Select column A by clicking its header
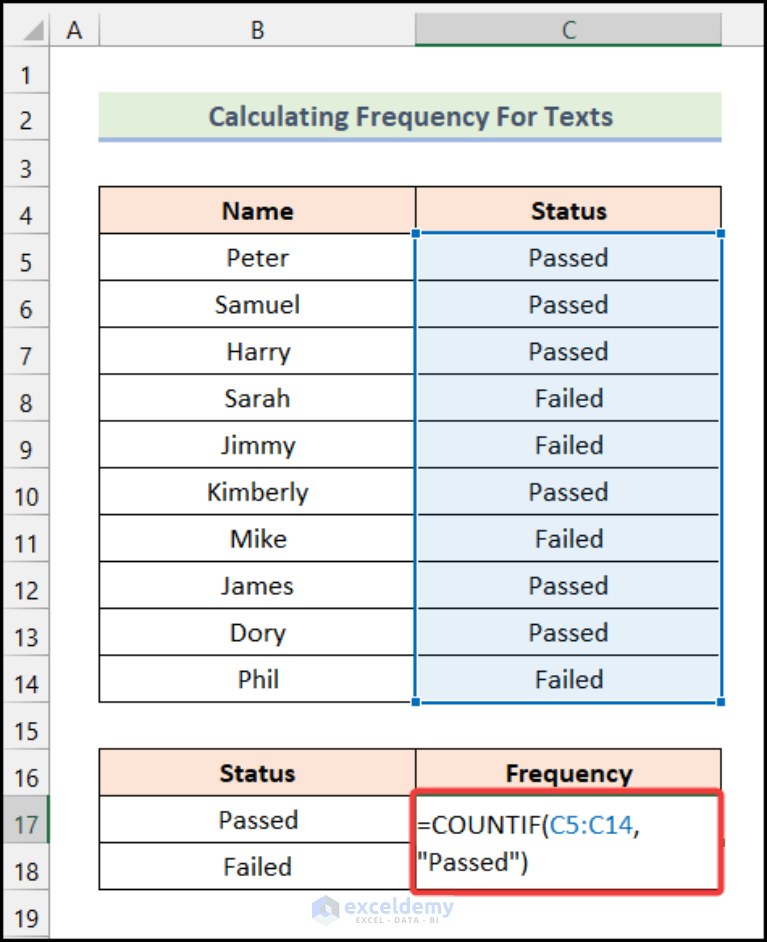 tap(75, 29)
